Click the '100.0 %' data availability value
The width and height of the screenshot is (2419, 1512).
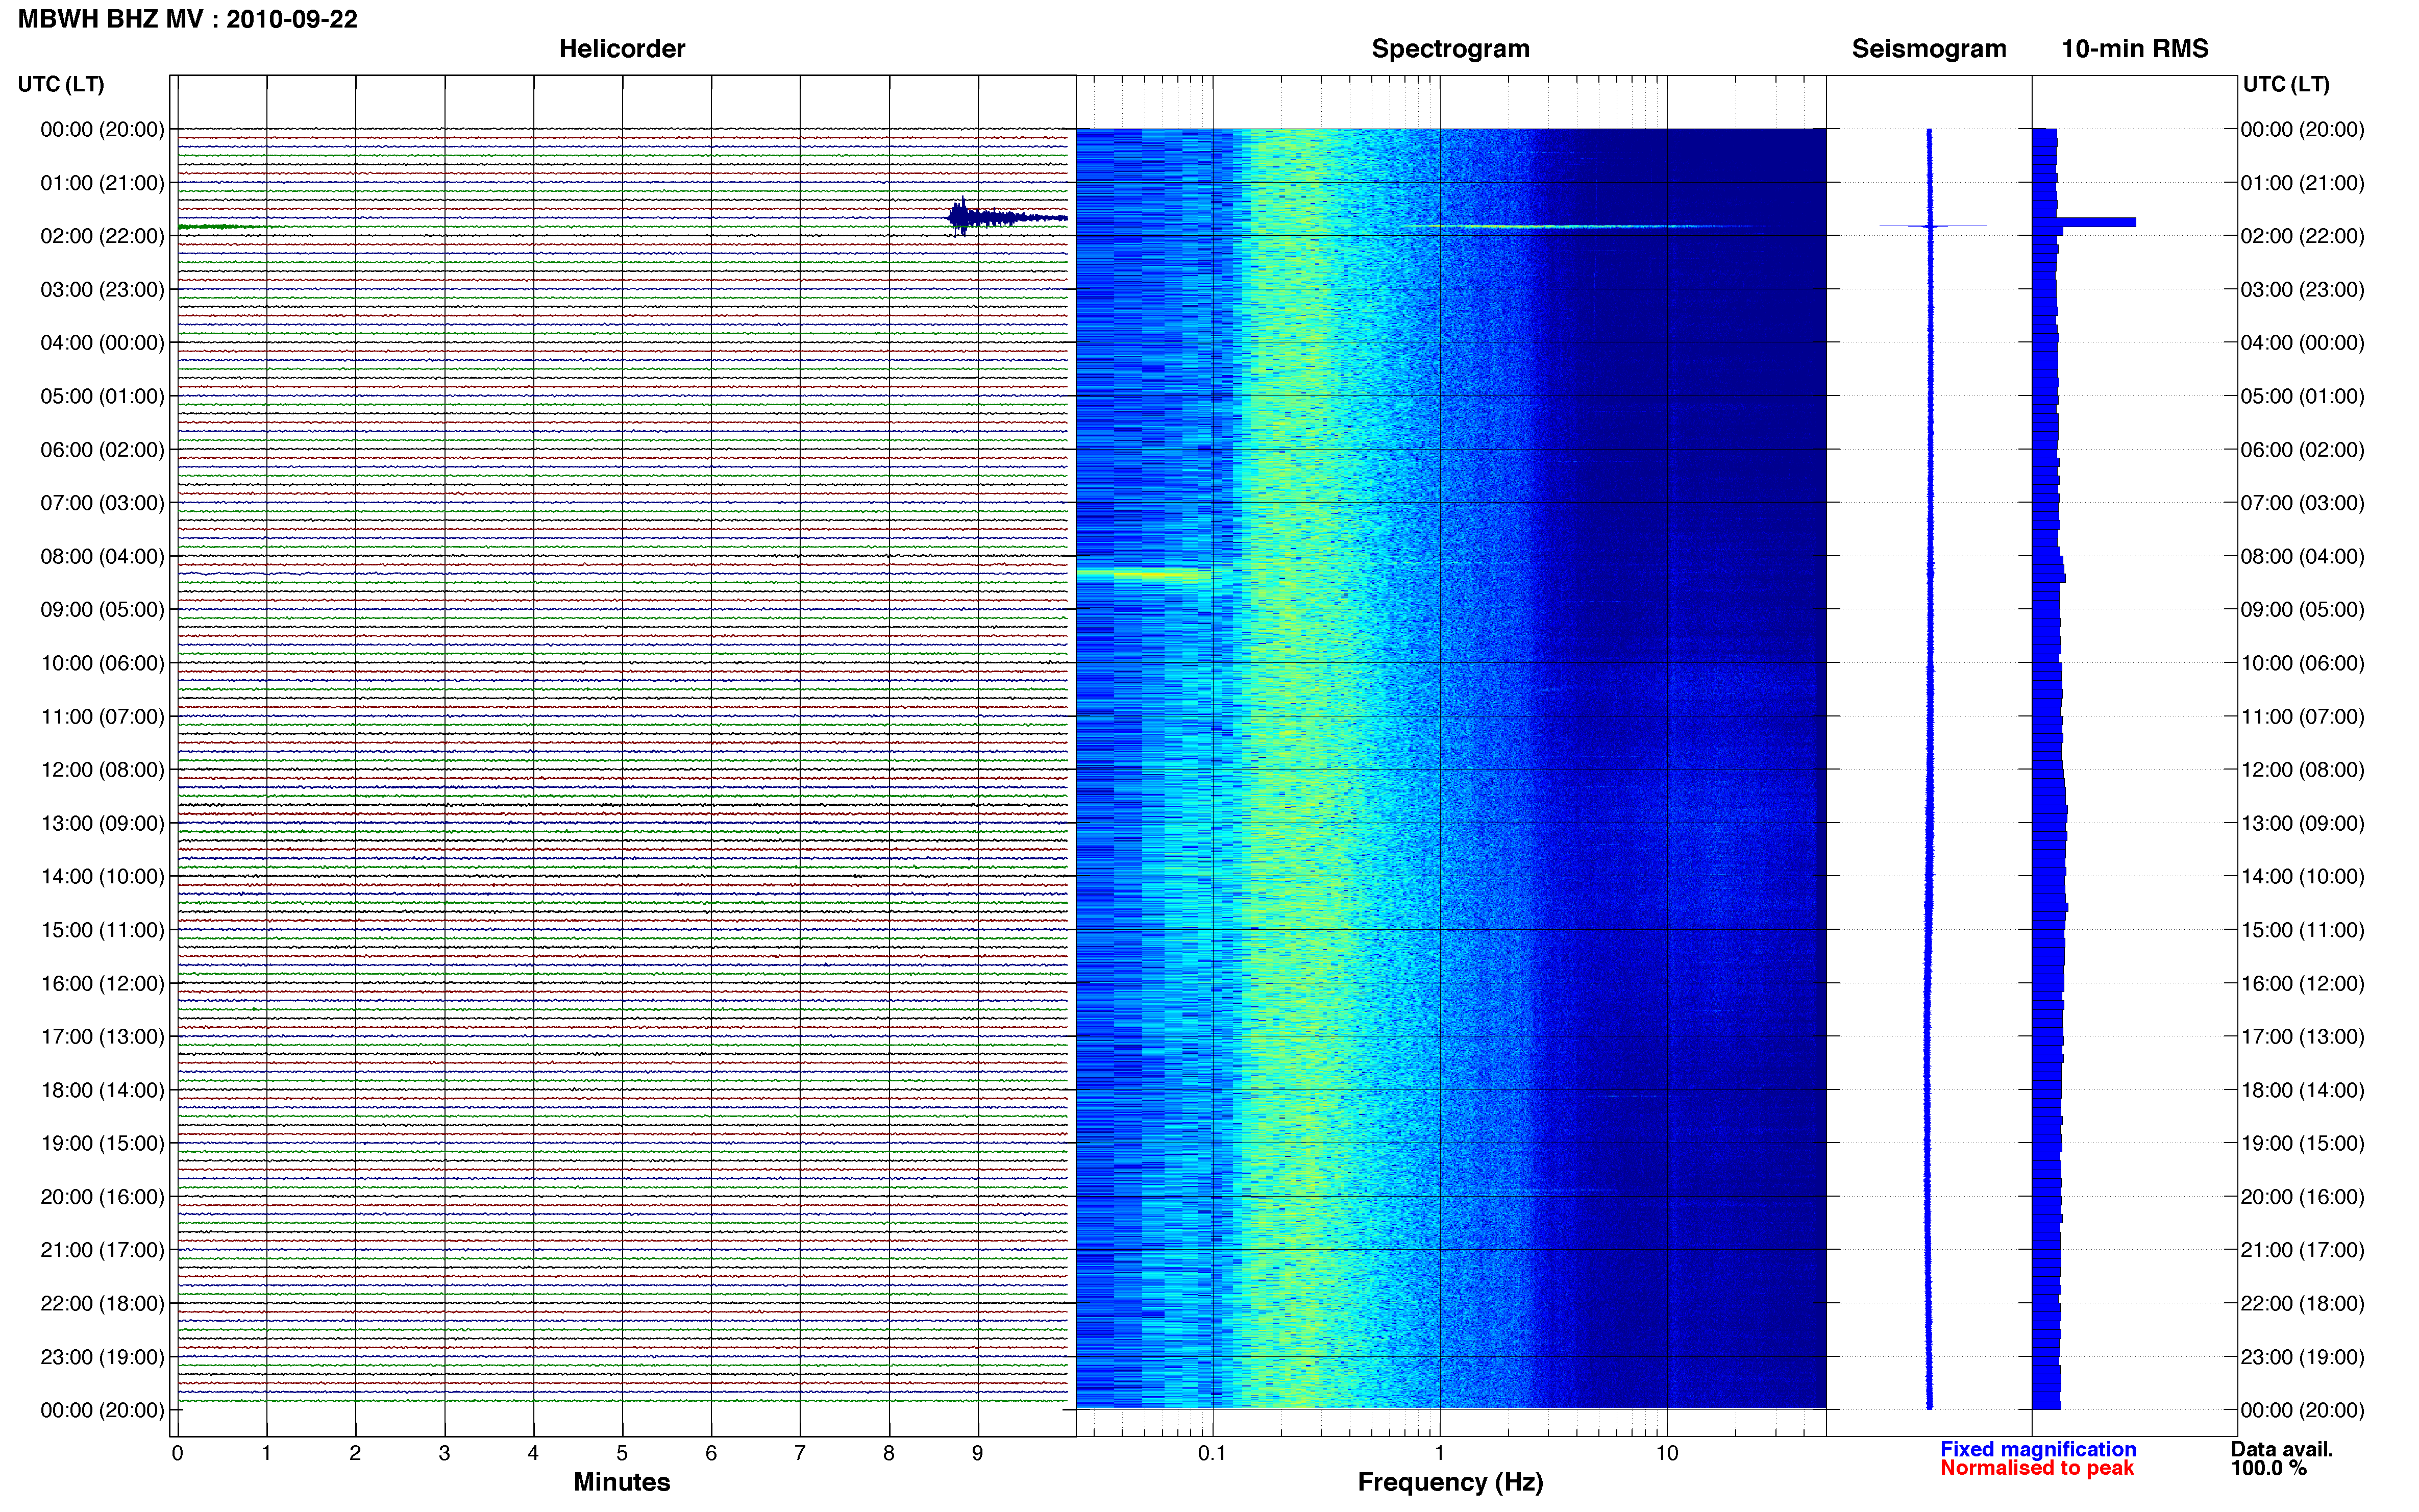coord(2269,1468)
